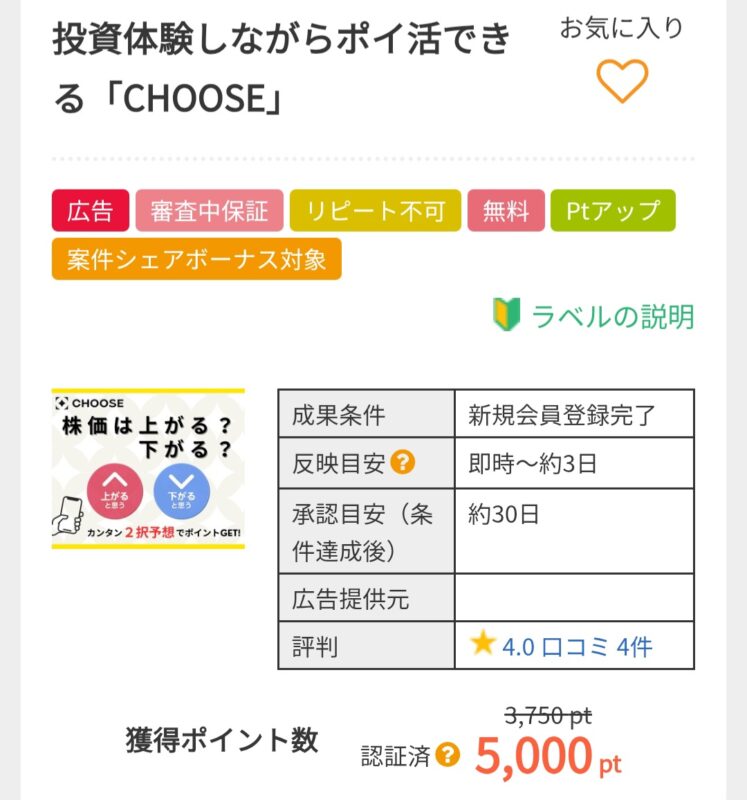This screenshot has width=747, height=800.
Task: Click the 案件シェアボーナス対象 label
Action: (196, 259)
